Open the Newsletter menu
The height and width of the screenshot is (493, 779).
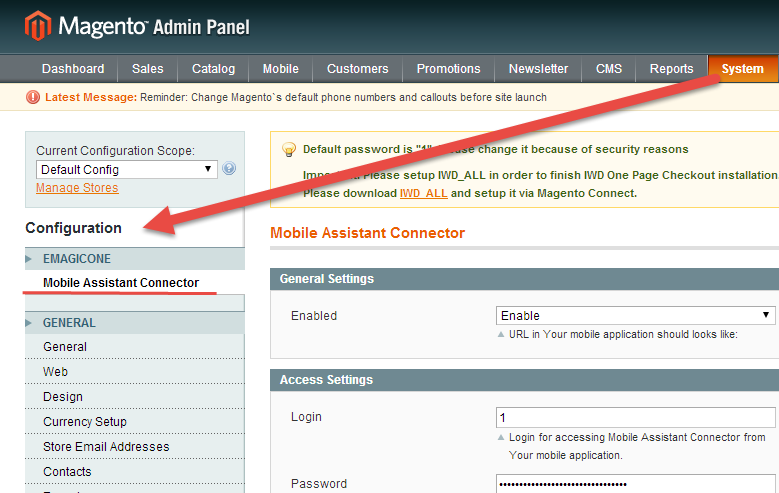[538, 69]
